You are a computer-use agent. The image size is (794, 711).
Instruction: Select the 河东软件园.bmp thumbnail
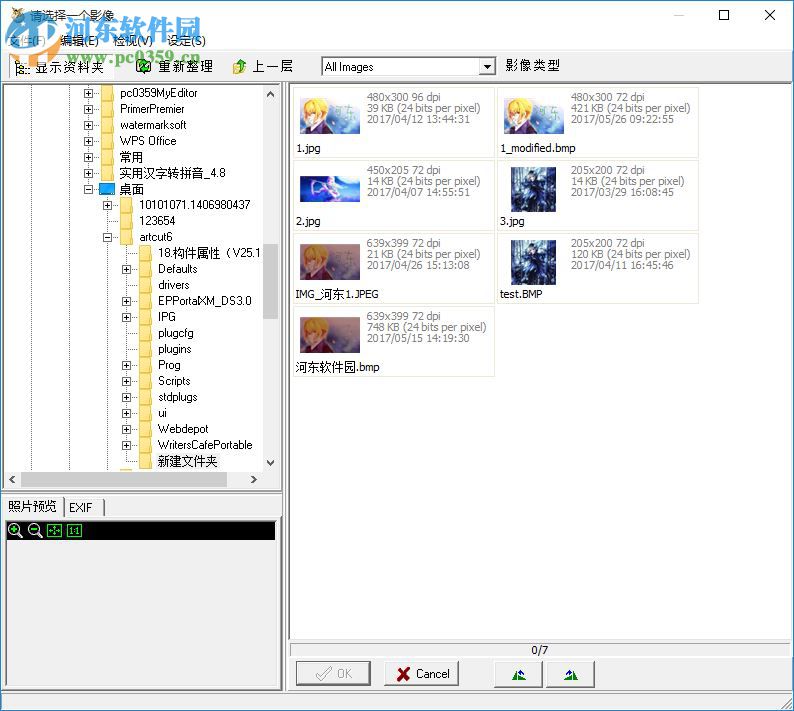pyautogui.click(x=393, y=341)
